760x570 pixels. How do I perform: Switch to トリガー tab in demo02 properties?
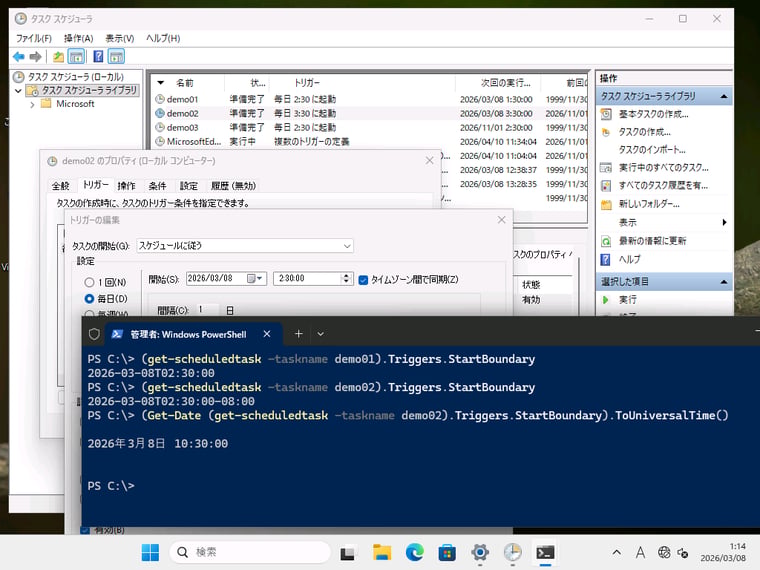[95, 185]
